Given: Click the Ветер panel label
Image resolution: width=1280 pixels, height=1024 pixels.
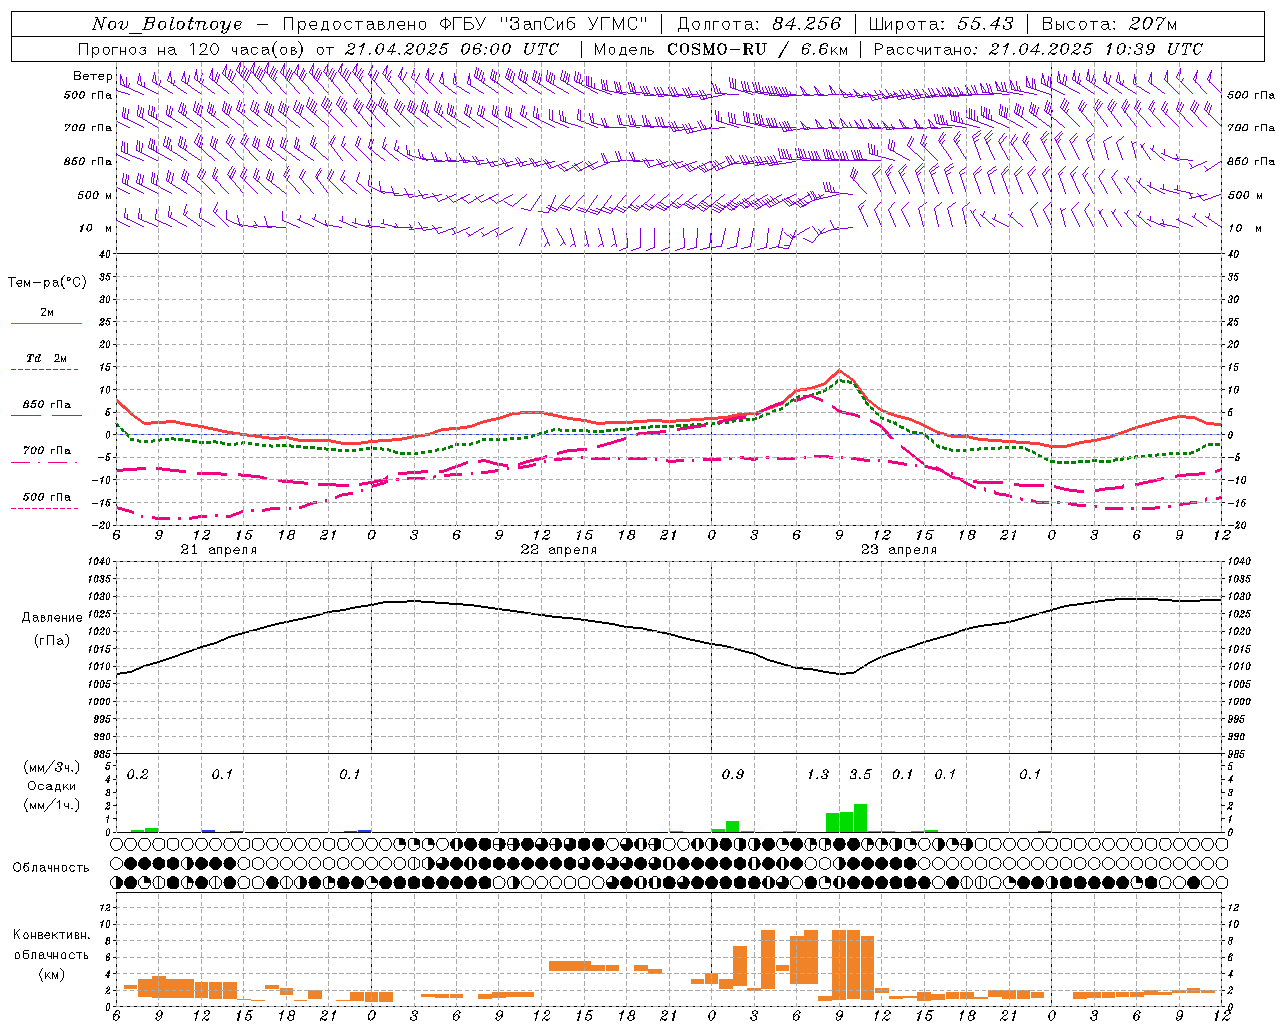Looking at the screenshot, I should click(92, 76).
